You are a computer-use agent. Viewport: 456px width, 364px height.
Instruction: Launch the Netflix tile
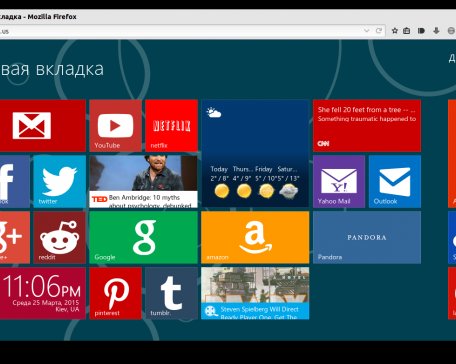[171, 126]
